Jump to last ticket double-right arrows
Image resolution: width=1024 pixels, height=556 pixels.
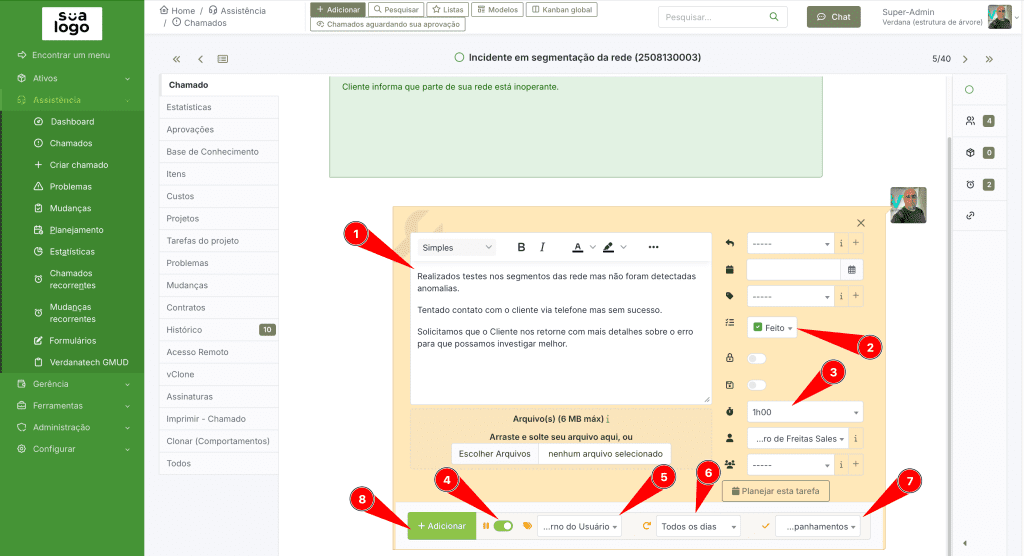989,59
